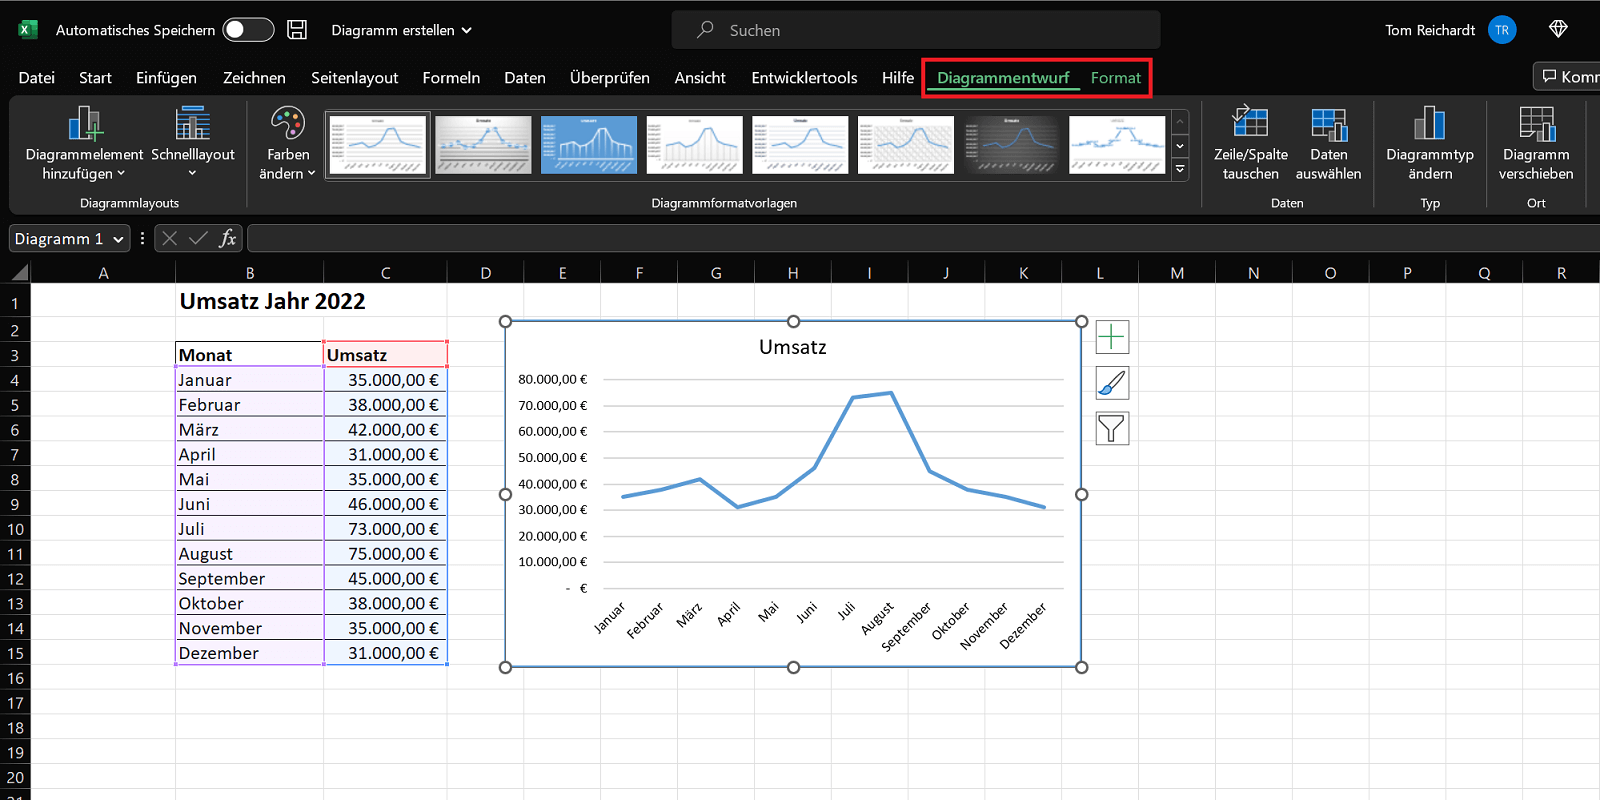The image size is (1600, 800).
Task: Click the save disk icon
Action: (x=297, y=30)
